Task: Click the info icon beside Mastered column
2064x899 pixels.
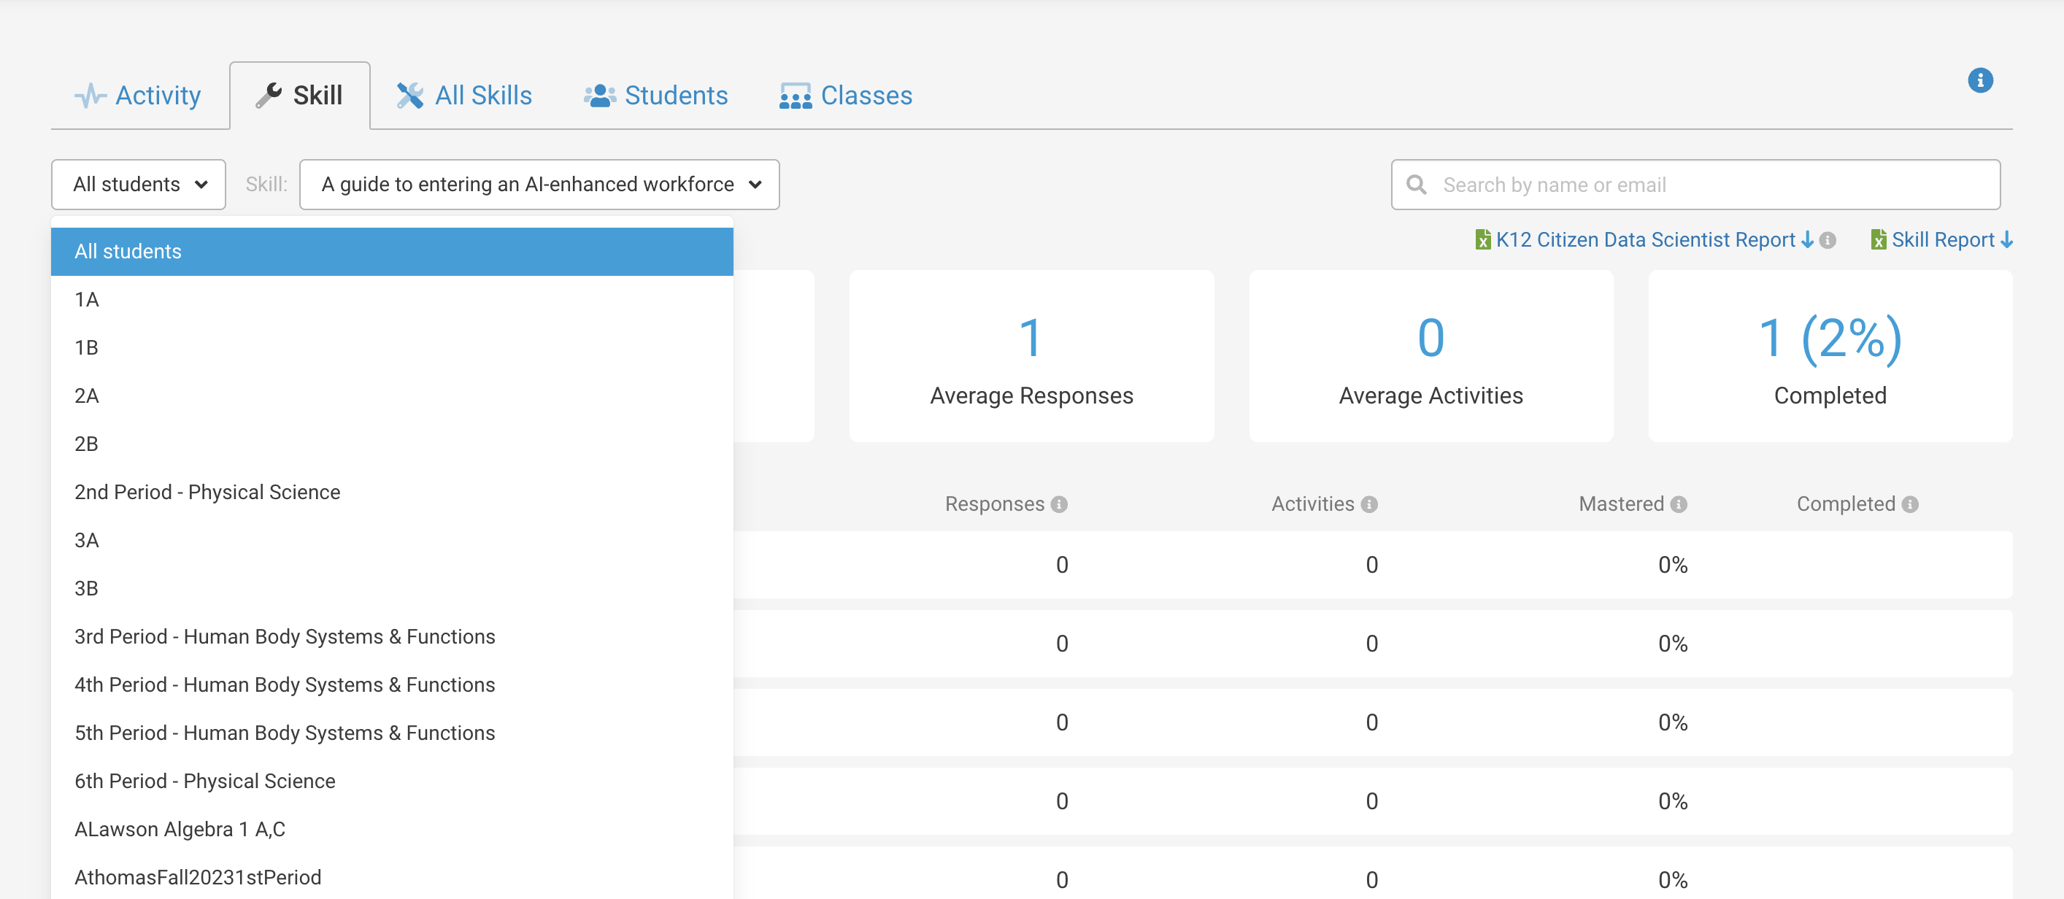Action: pos(1679,505)
